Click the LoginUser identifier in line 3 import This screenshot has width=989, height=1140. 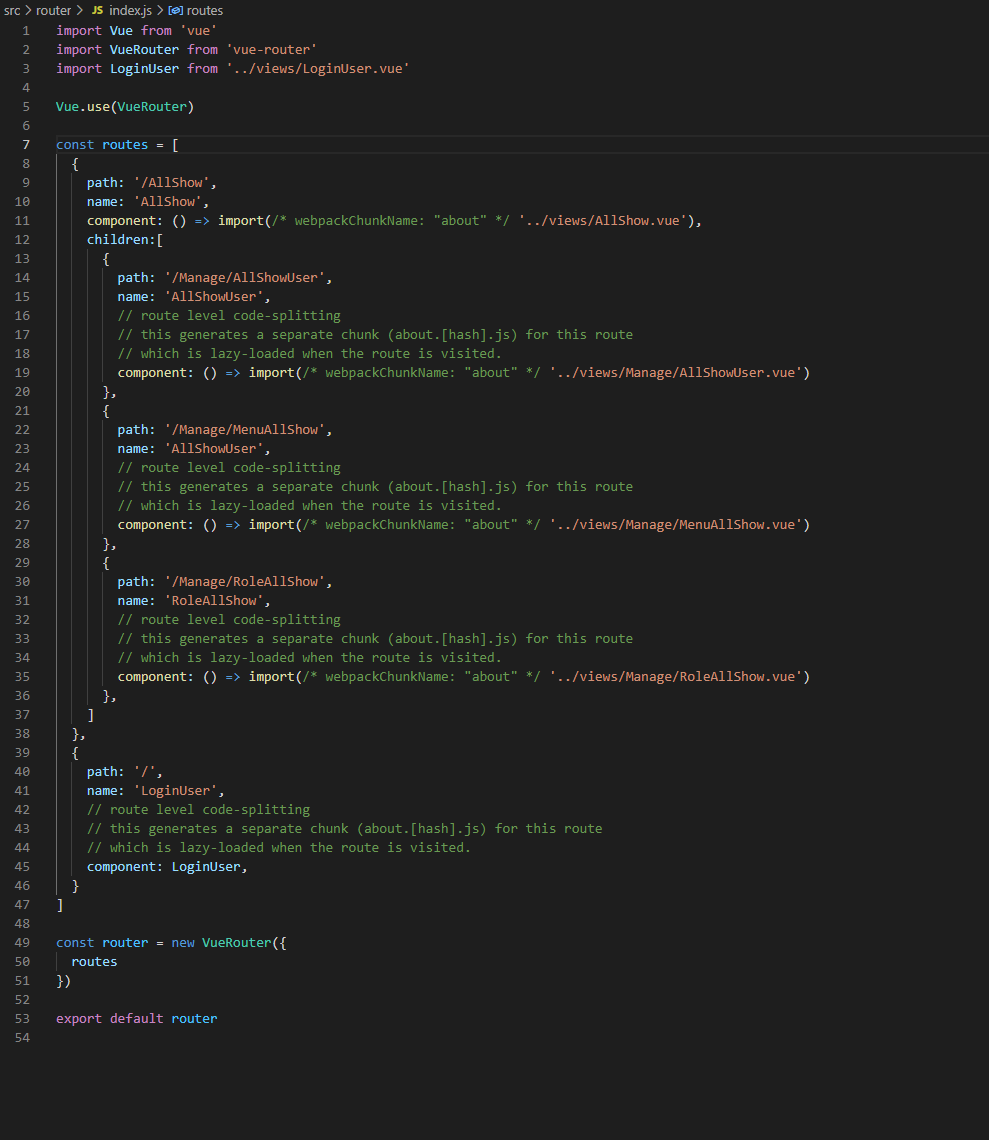click(x=144, y=68)
